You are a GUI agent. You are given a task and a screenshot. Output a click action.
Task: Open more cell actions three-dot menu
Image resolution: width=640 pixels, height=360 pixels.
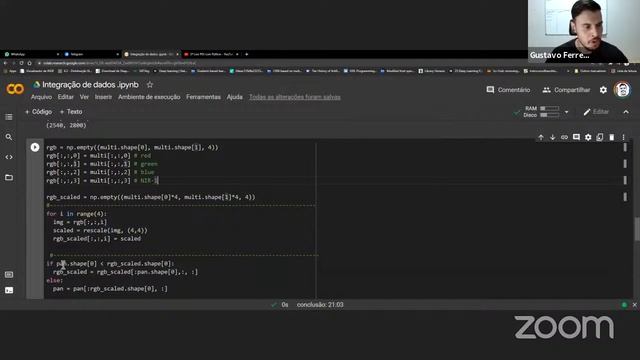(623, 138)
